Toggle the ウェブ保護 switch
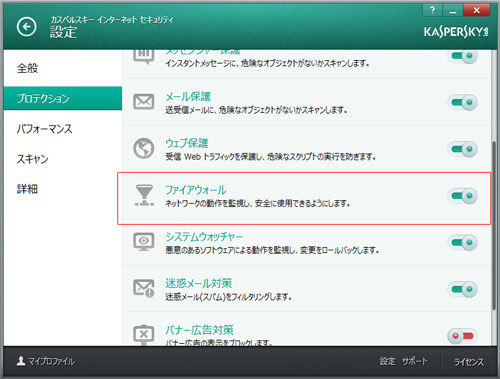Viewport: 500px width, 379px height. [463, 149]
